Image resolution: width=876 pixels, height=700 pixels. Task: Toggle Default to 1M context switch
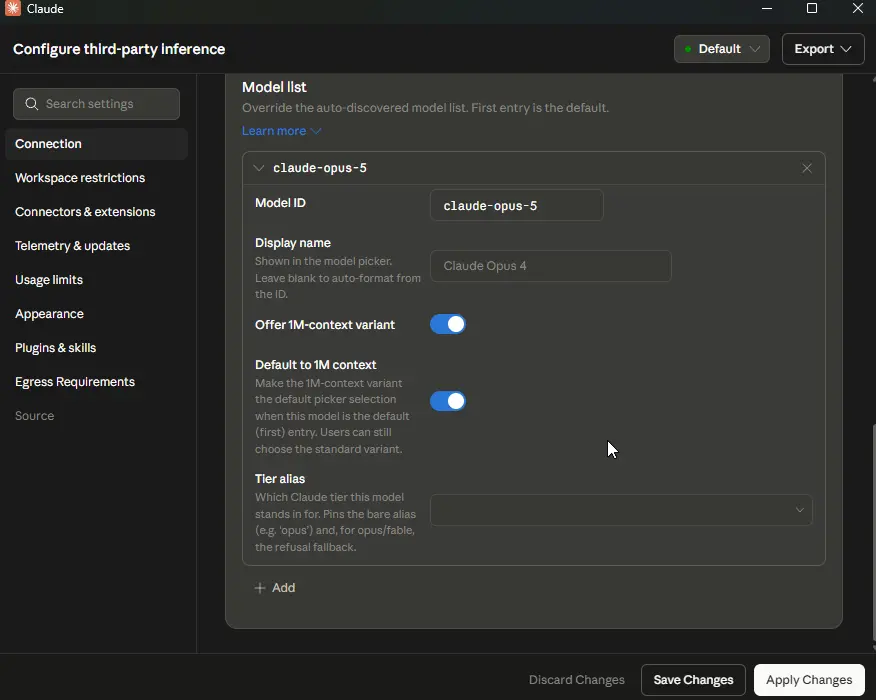(447, 401)
